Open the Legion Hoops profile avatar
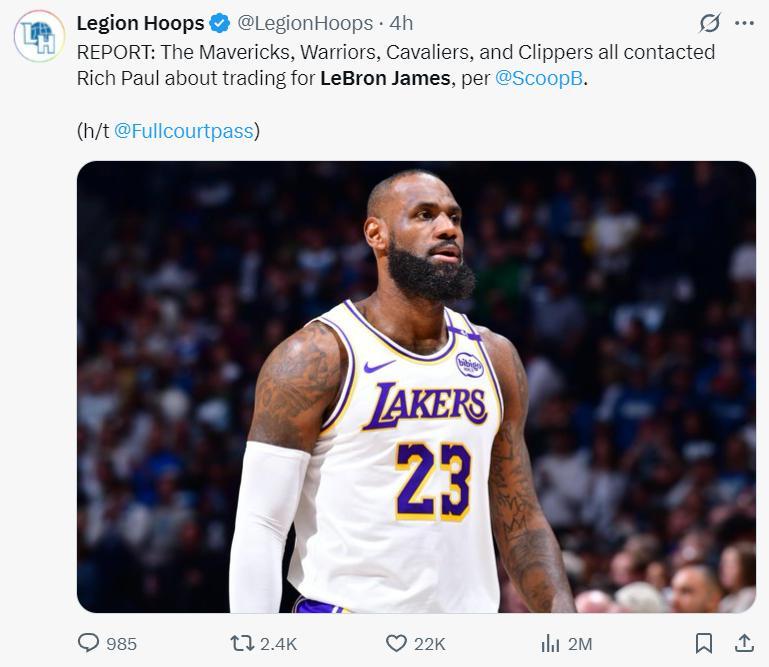 pos(39,37)
